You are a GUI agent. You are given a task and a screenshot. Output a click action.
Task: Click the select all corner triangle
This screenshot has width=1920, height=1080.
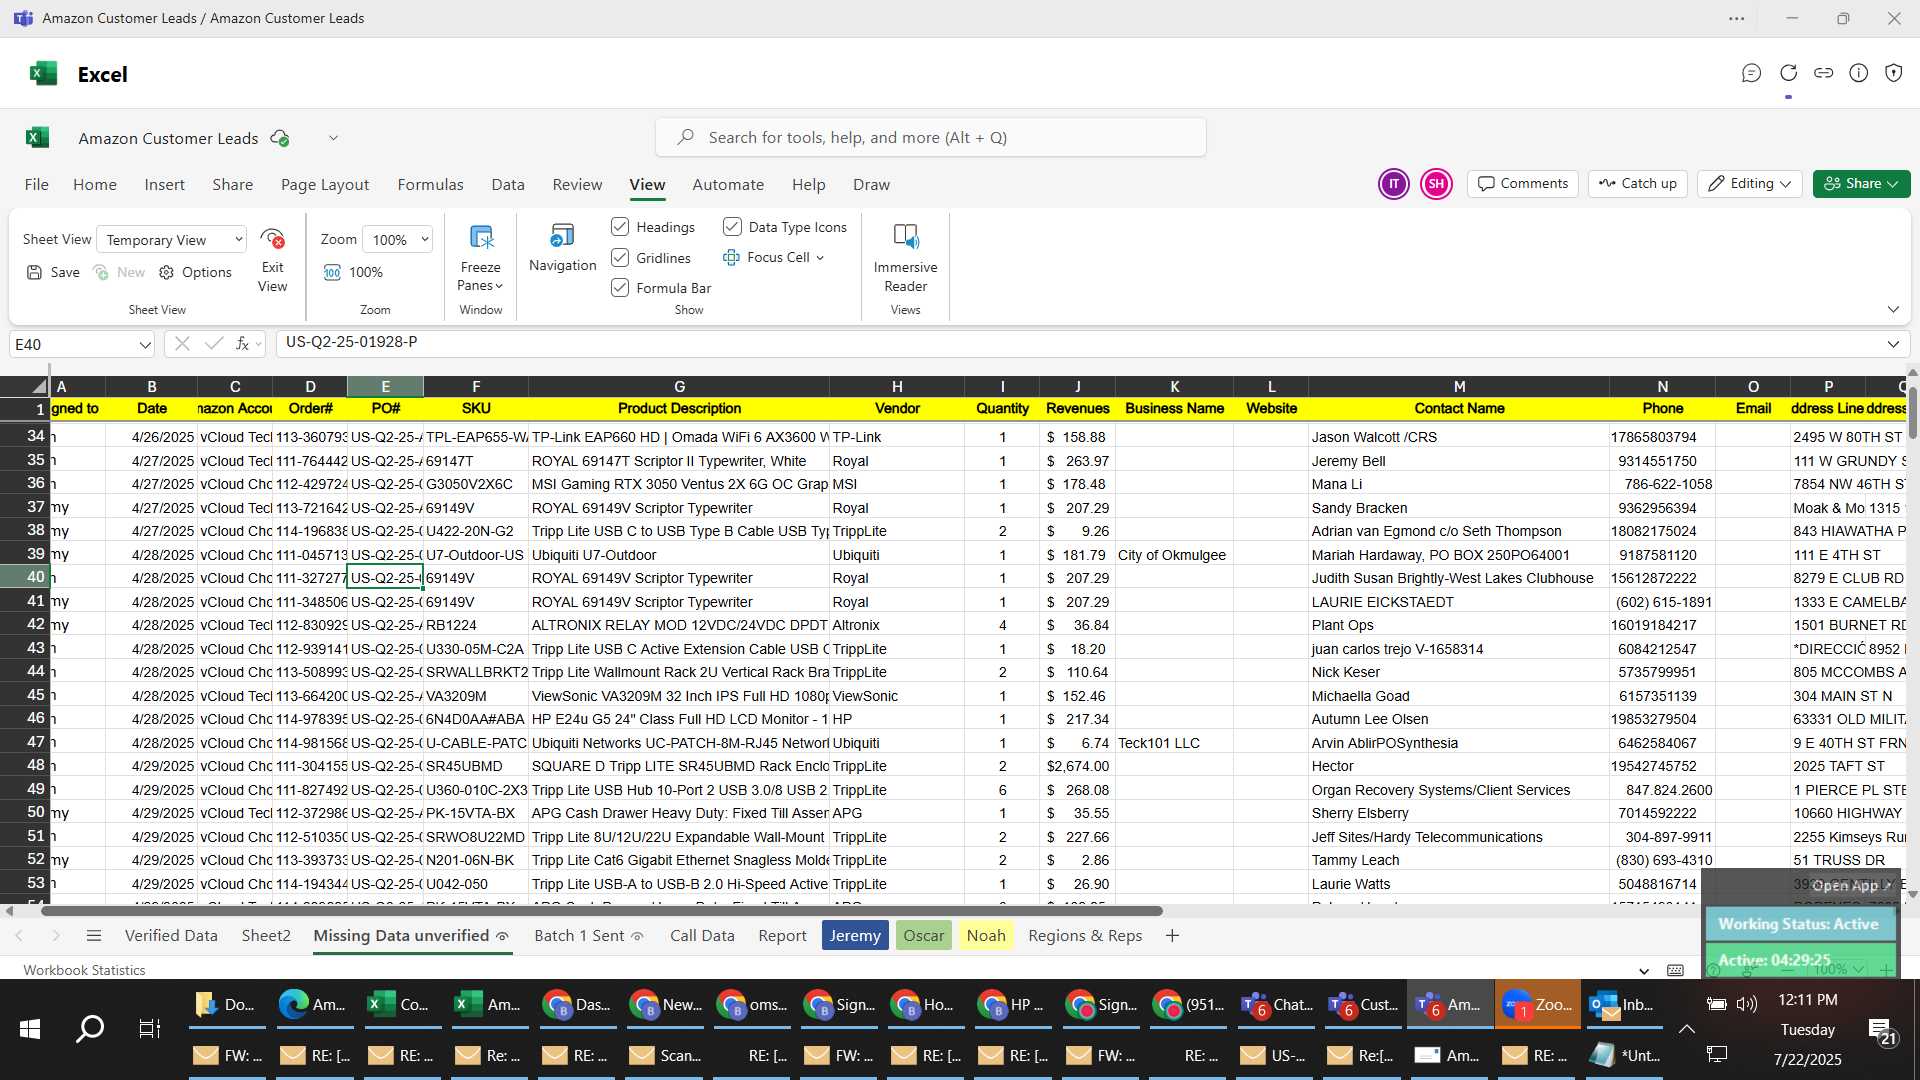point(38,387)
